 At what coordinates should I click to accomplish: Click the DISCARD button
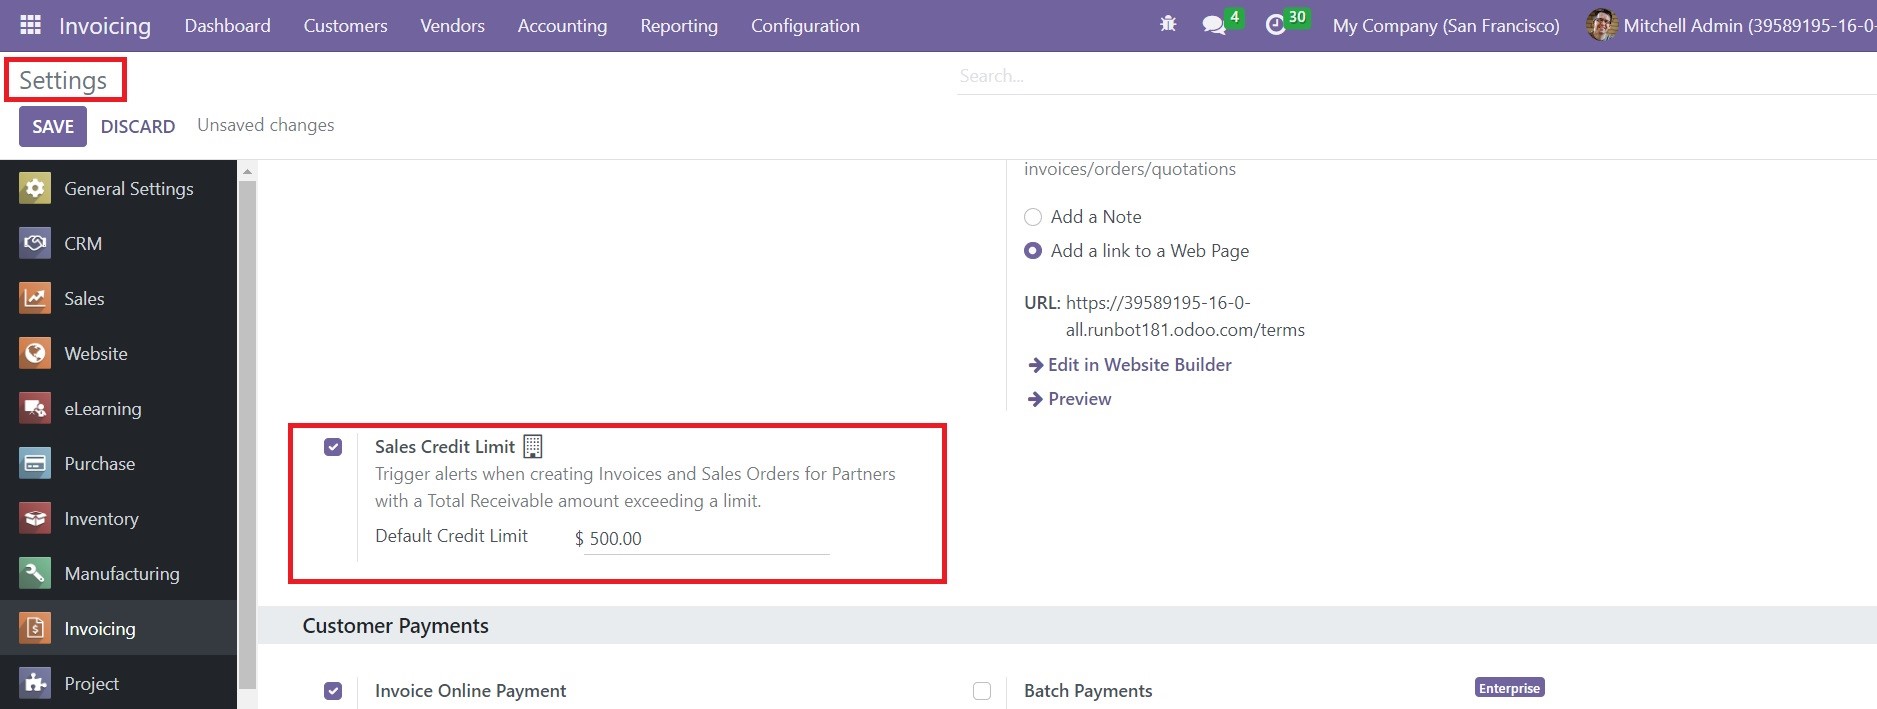tap(138, 126)
